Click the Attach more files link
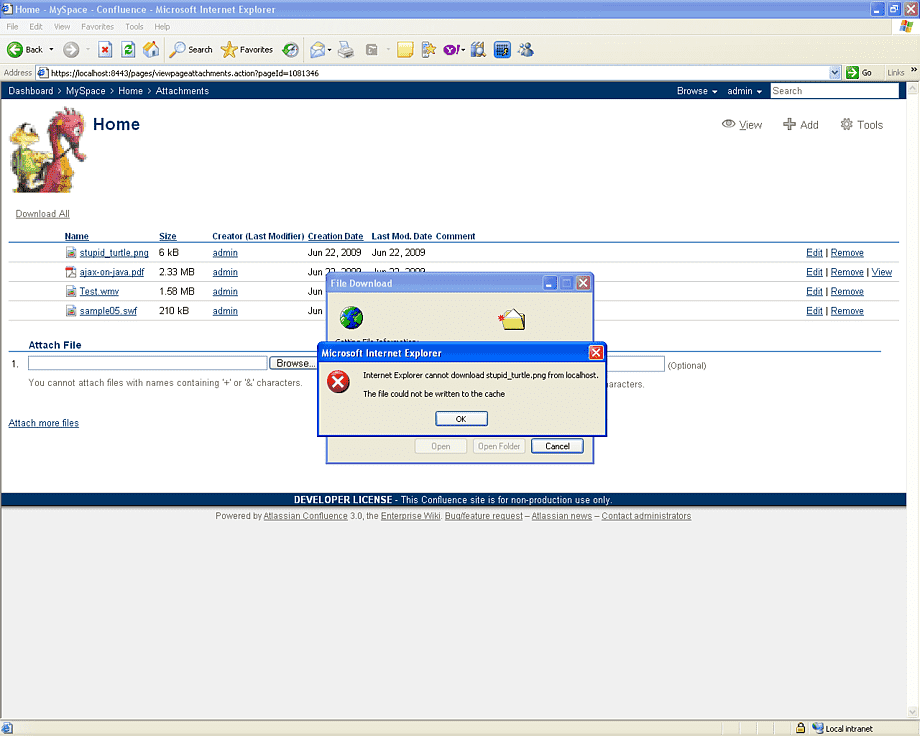 pos(43,423)
